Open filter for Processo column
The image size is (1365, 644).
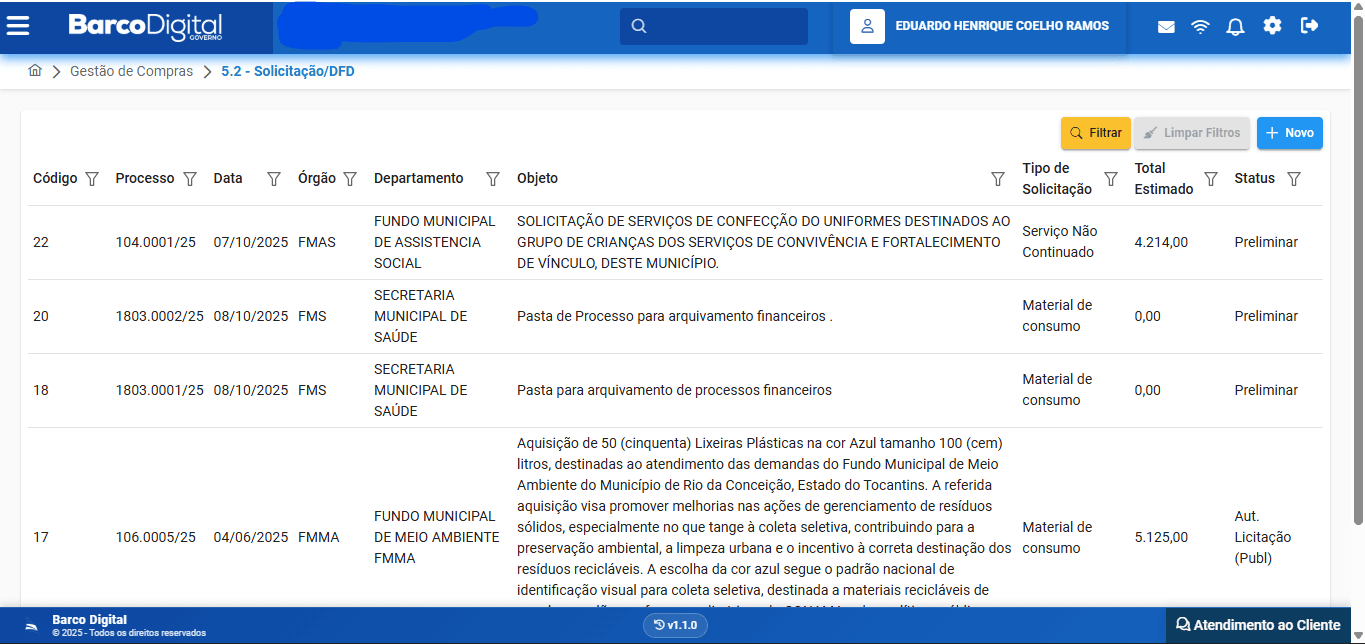190,179
